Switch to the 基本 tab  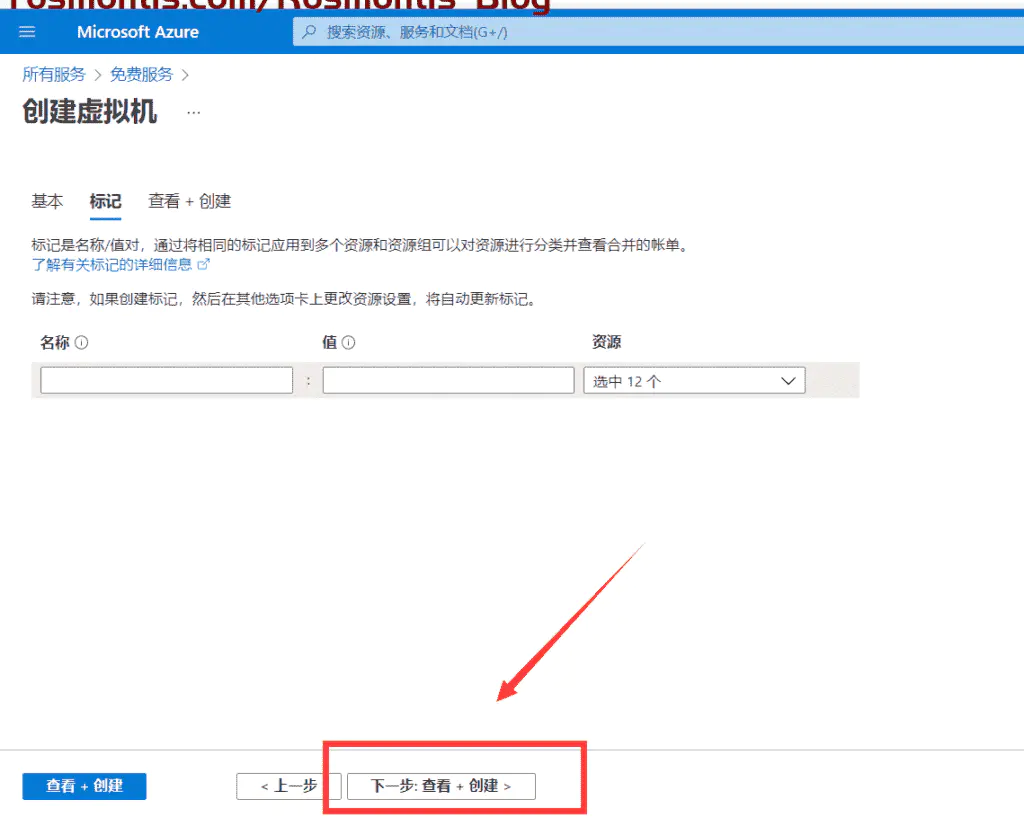[x=47, y=201]
